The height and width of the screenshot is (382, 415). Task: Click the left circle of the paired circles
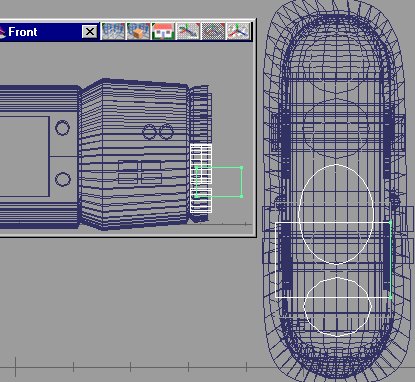click(149, 132)
